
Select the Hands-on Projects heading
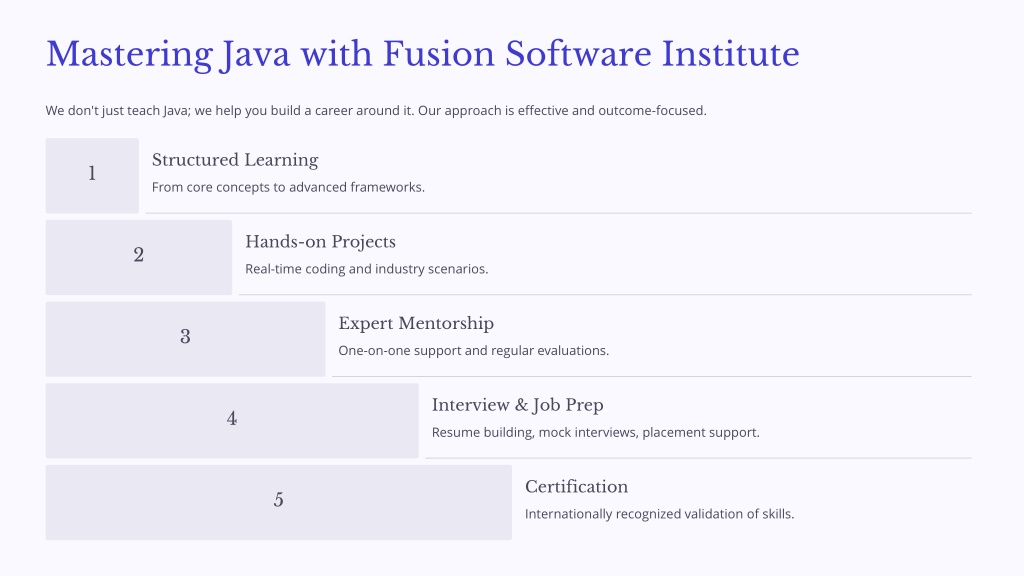click(x=321, y=242)
